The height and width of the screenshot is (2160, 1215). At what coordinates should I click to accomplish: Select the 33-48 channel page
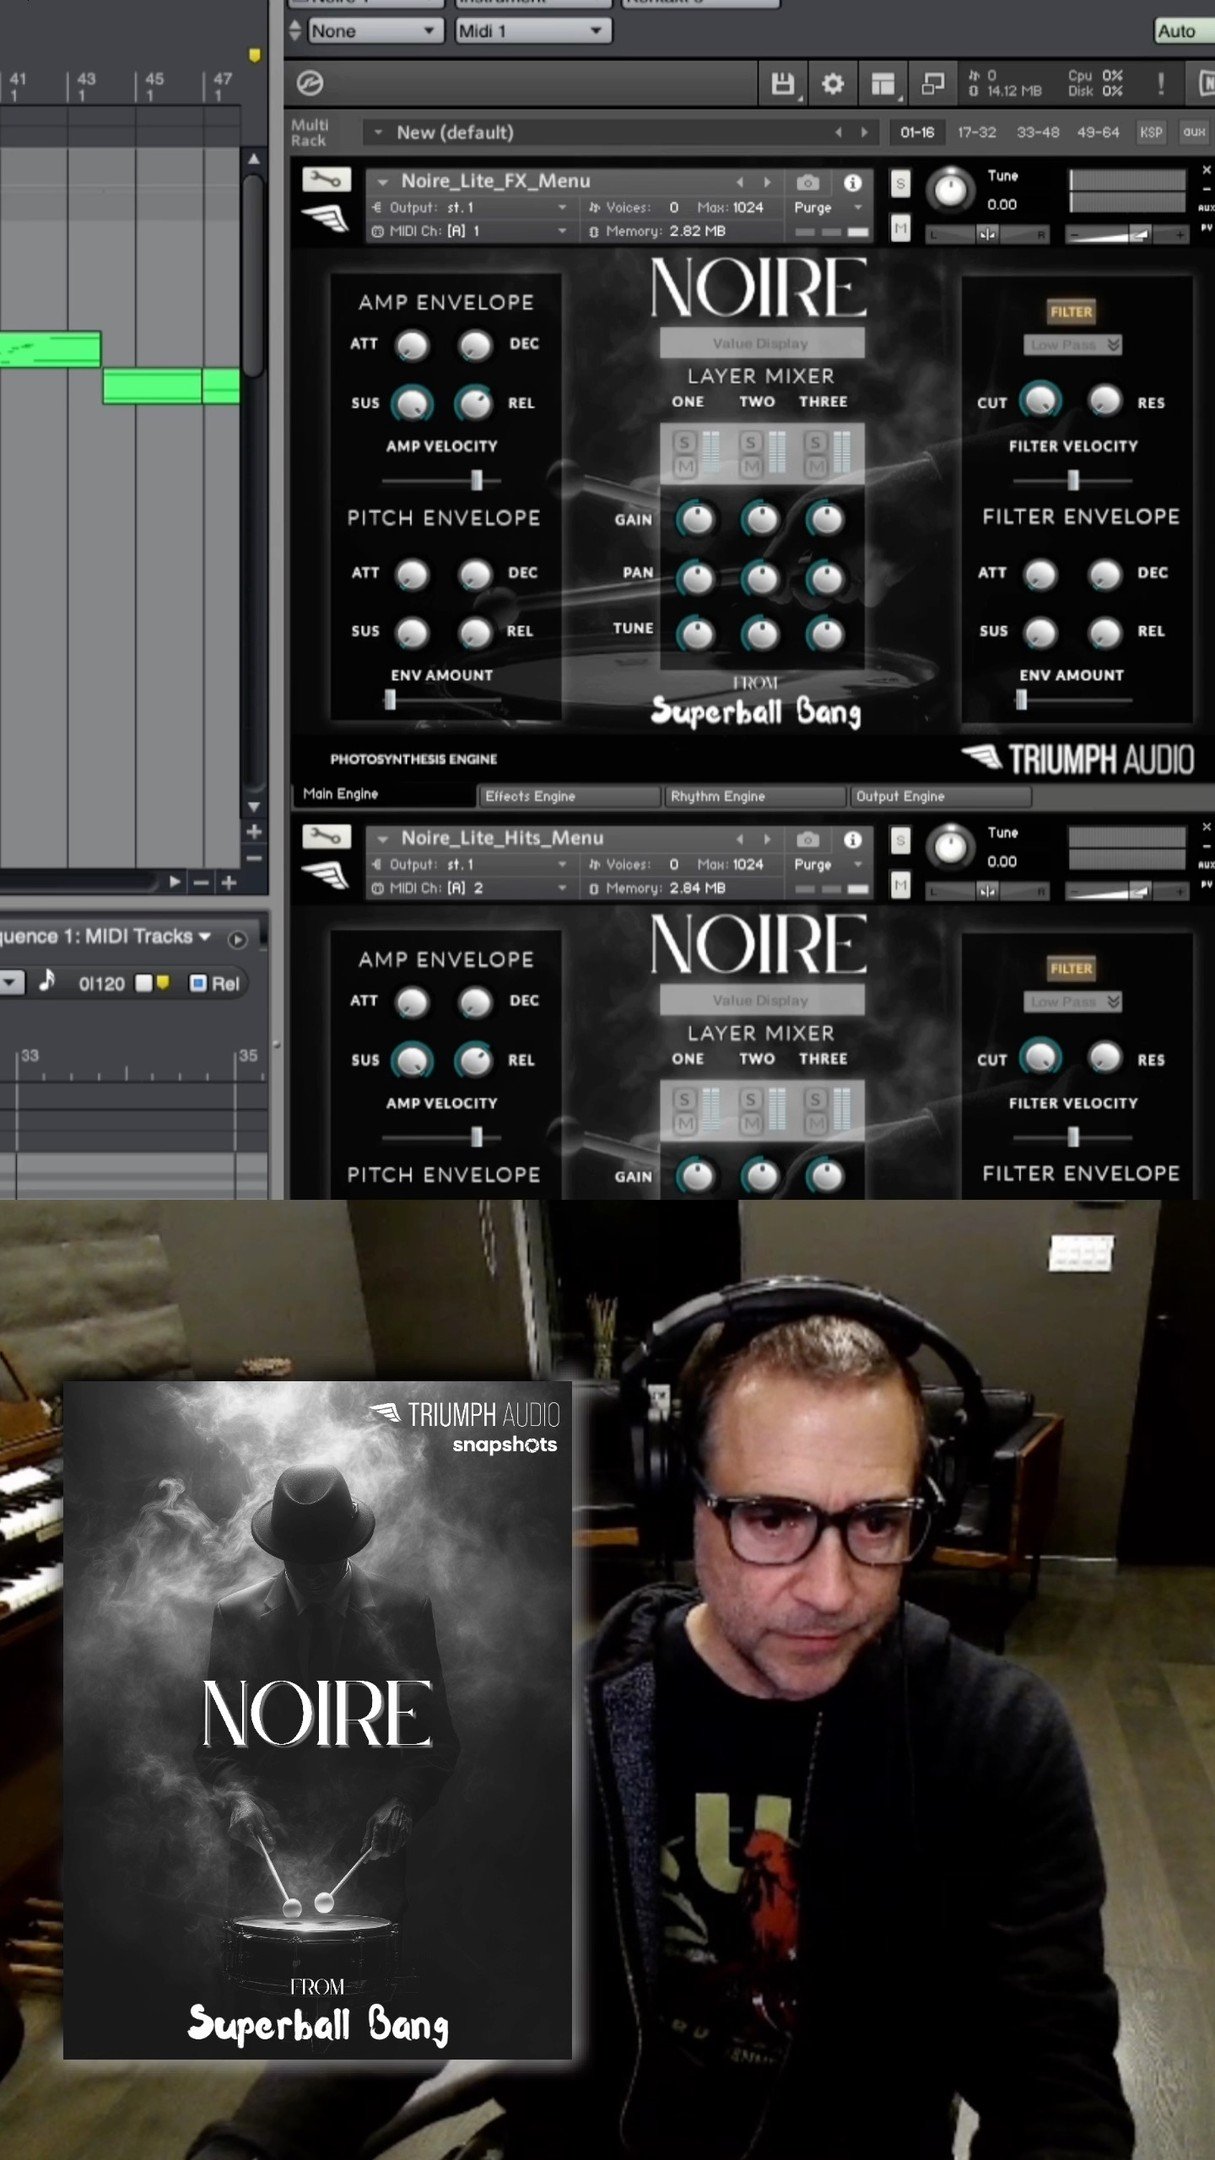coord(1038,132)
